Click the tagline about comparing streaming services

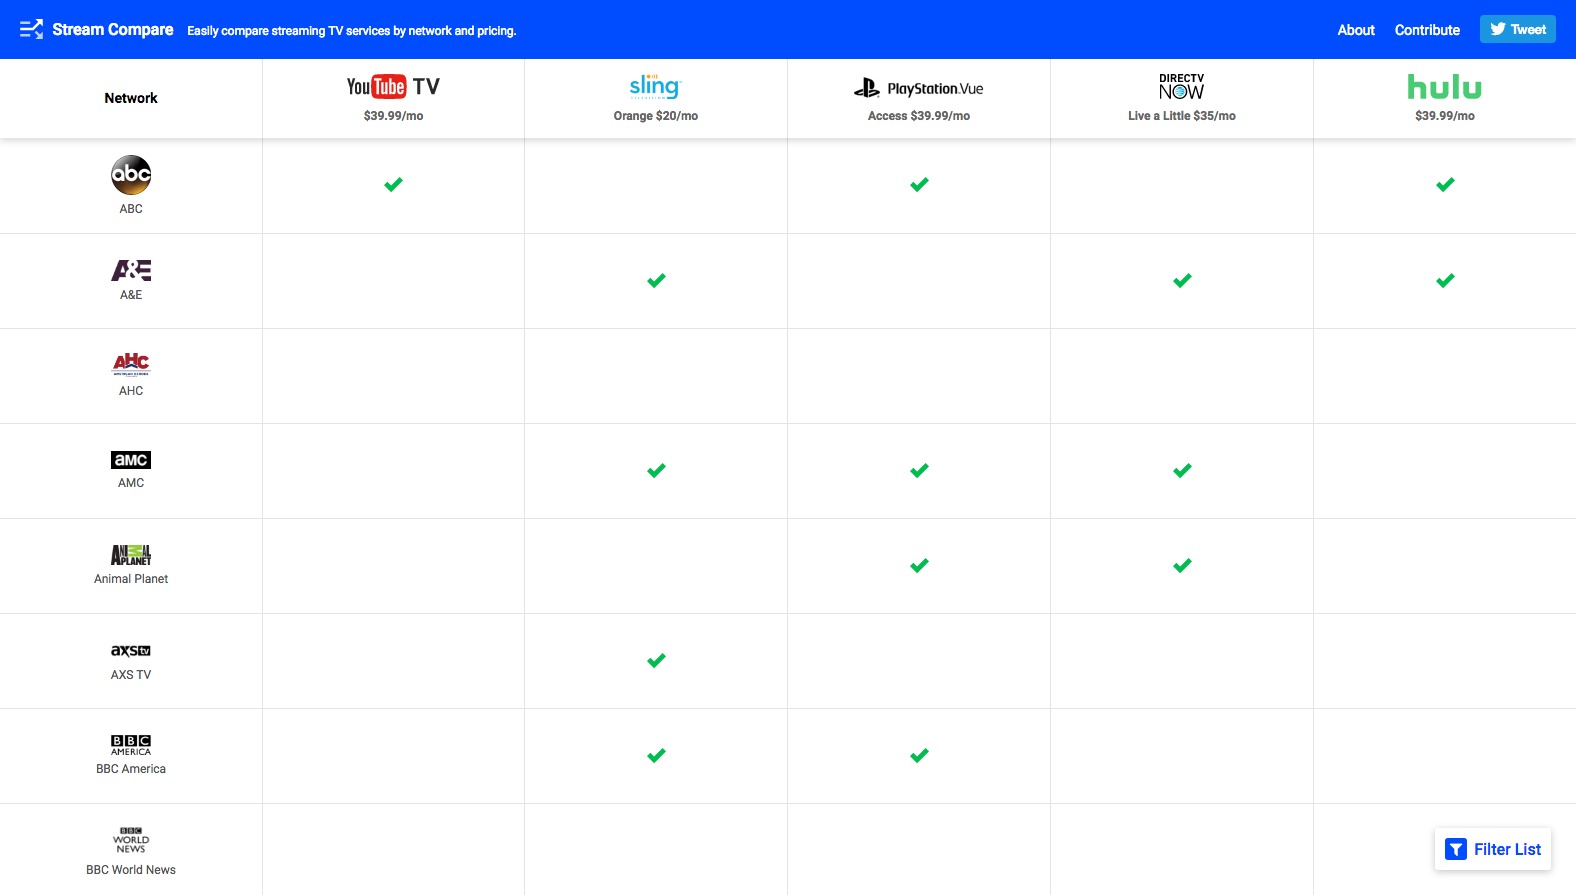352,31
